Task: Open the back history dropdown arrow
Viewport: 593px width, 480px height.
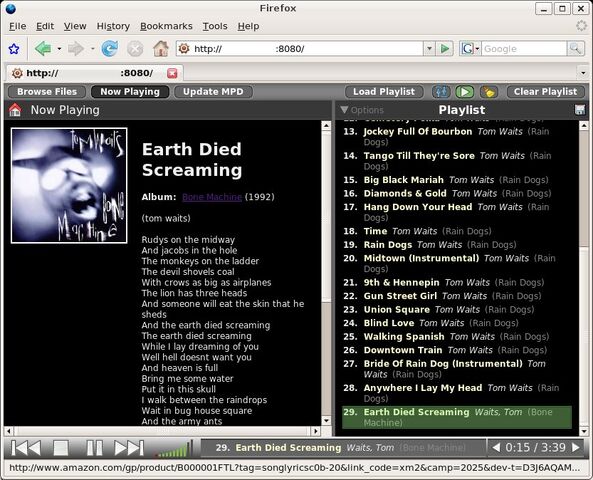Action: pyautogui.click(x=59, y=49)
